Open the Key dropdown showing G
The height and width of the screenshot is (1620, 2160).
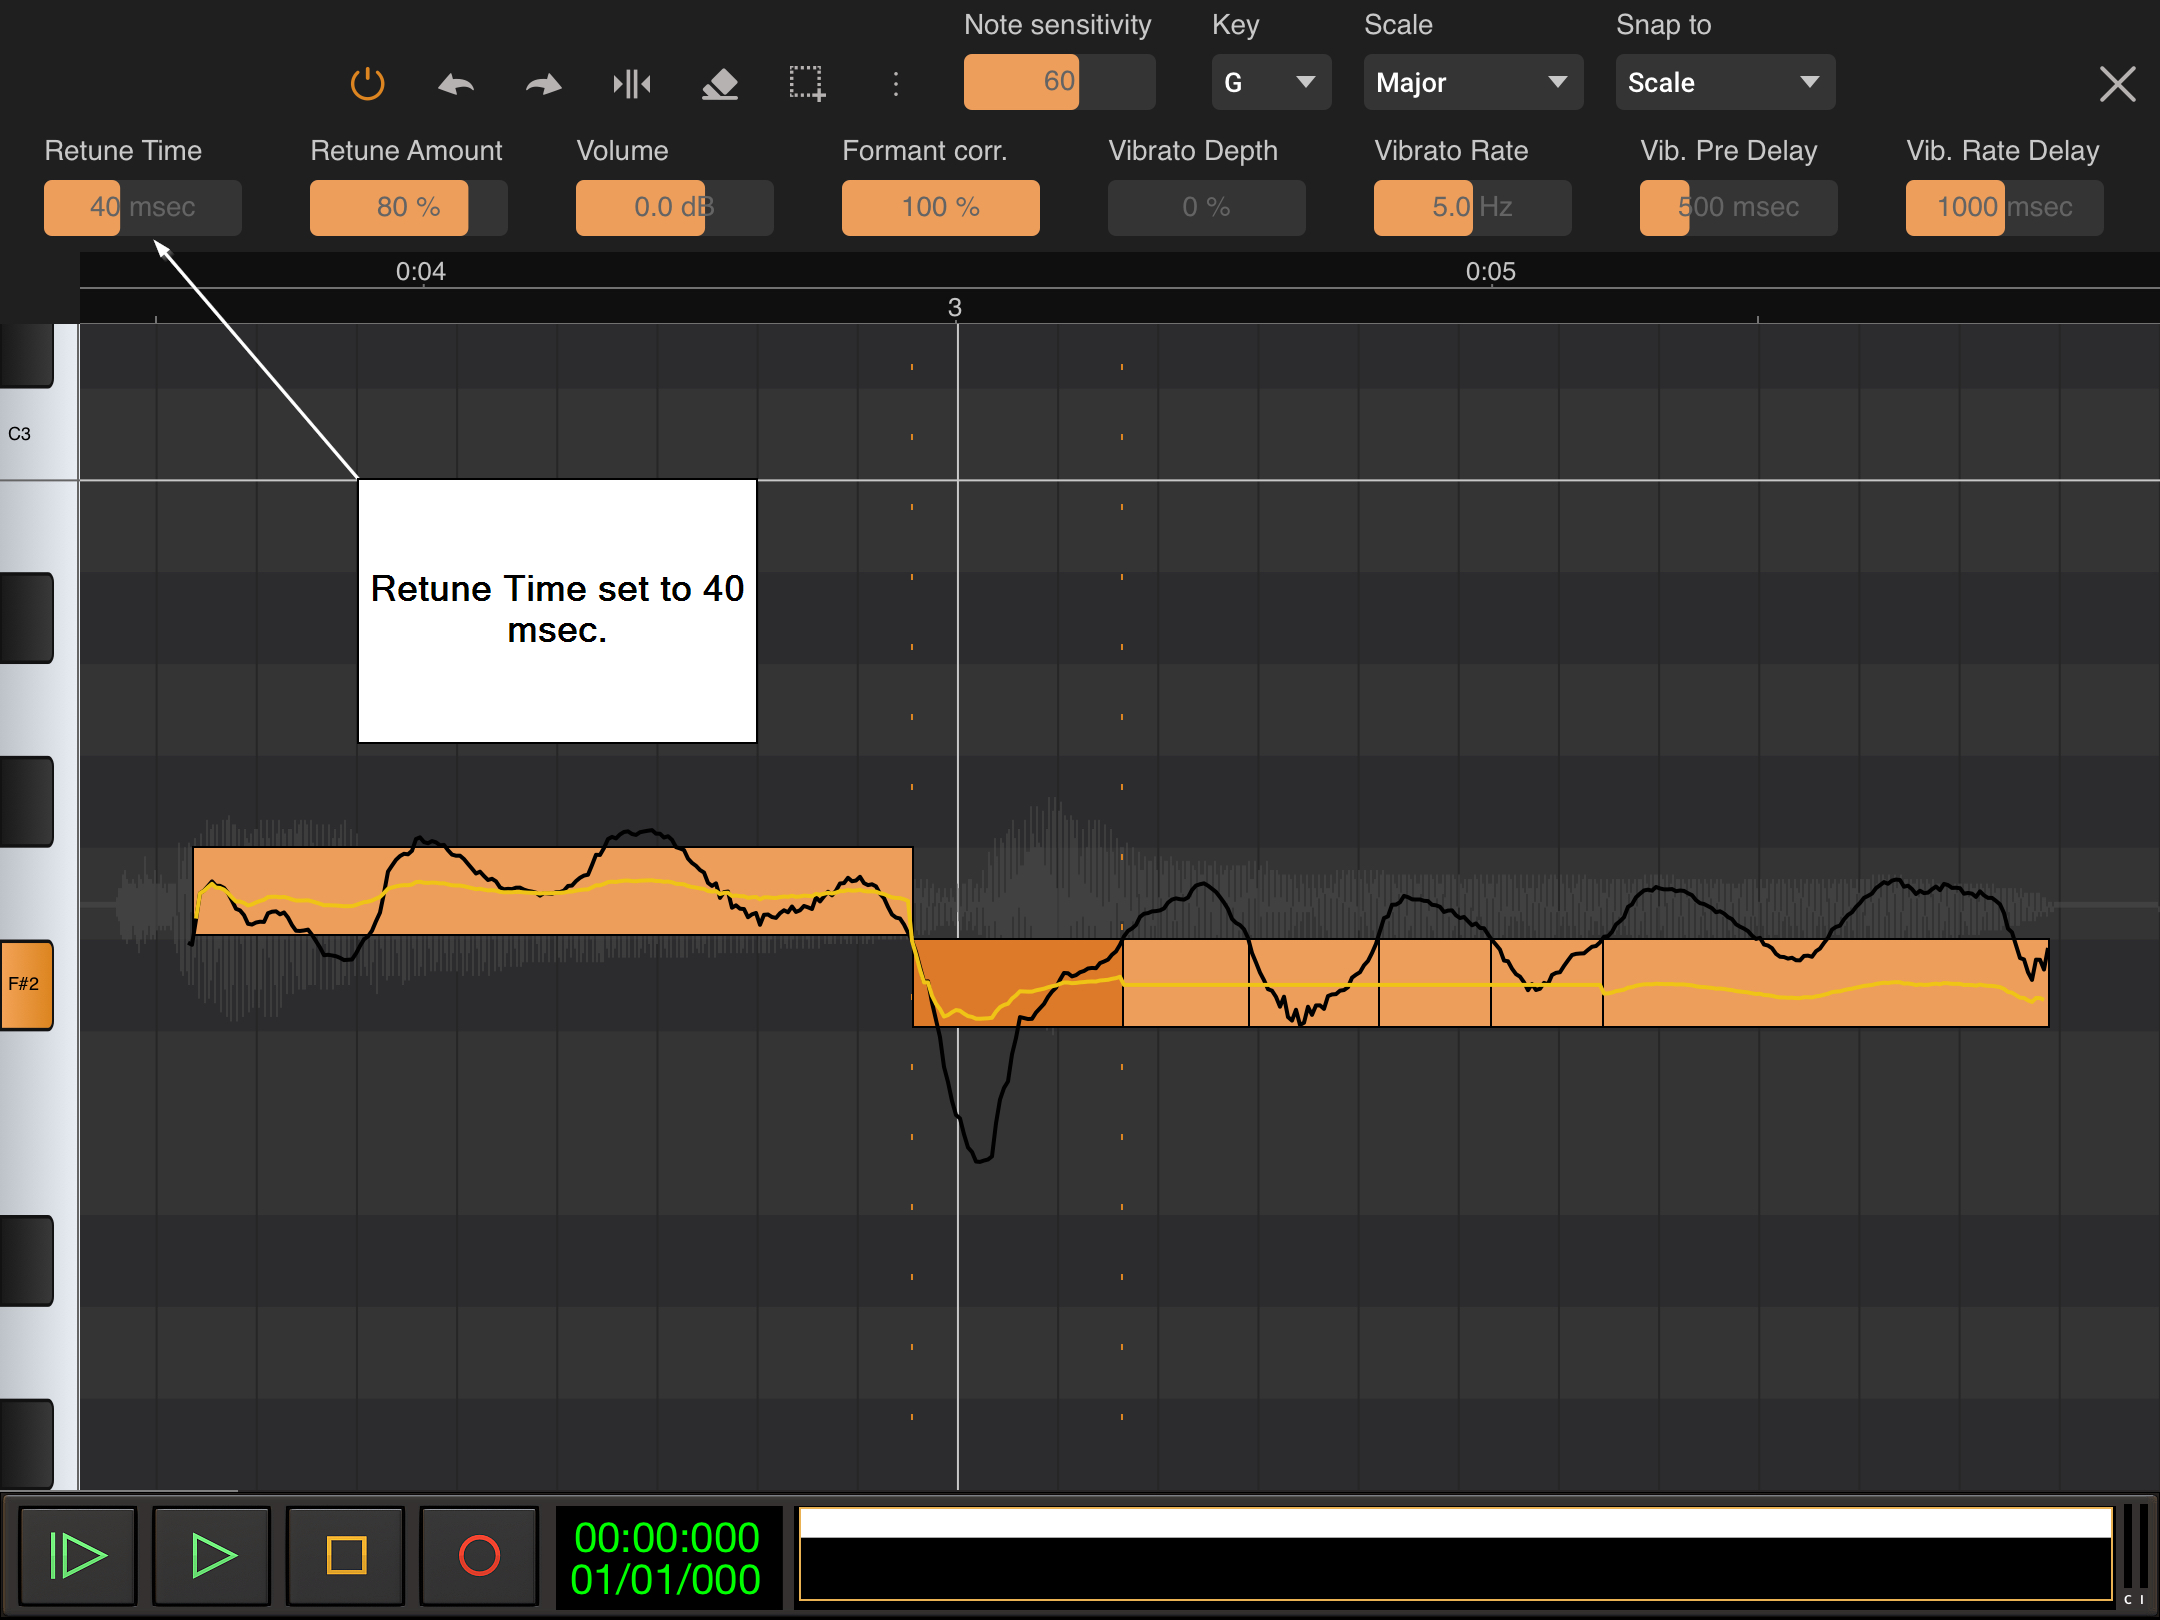click(1270, 82)
